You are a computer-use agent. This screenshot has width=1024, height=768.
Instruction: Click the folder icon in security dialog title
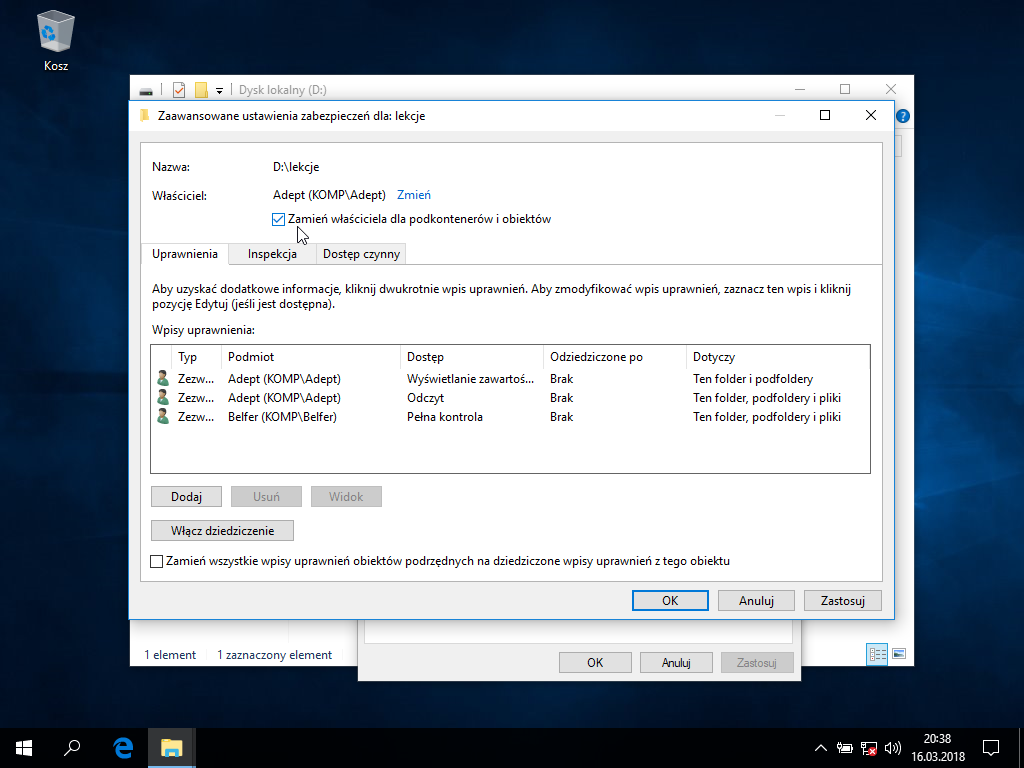[144, 116]
